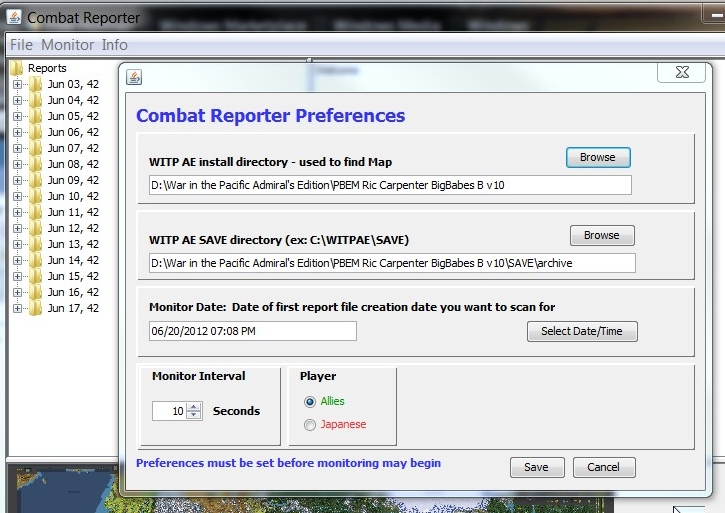Select the Jun 15, 42 report label
725x513 pixels.
point(73,276)
